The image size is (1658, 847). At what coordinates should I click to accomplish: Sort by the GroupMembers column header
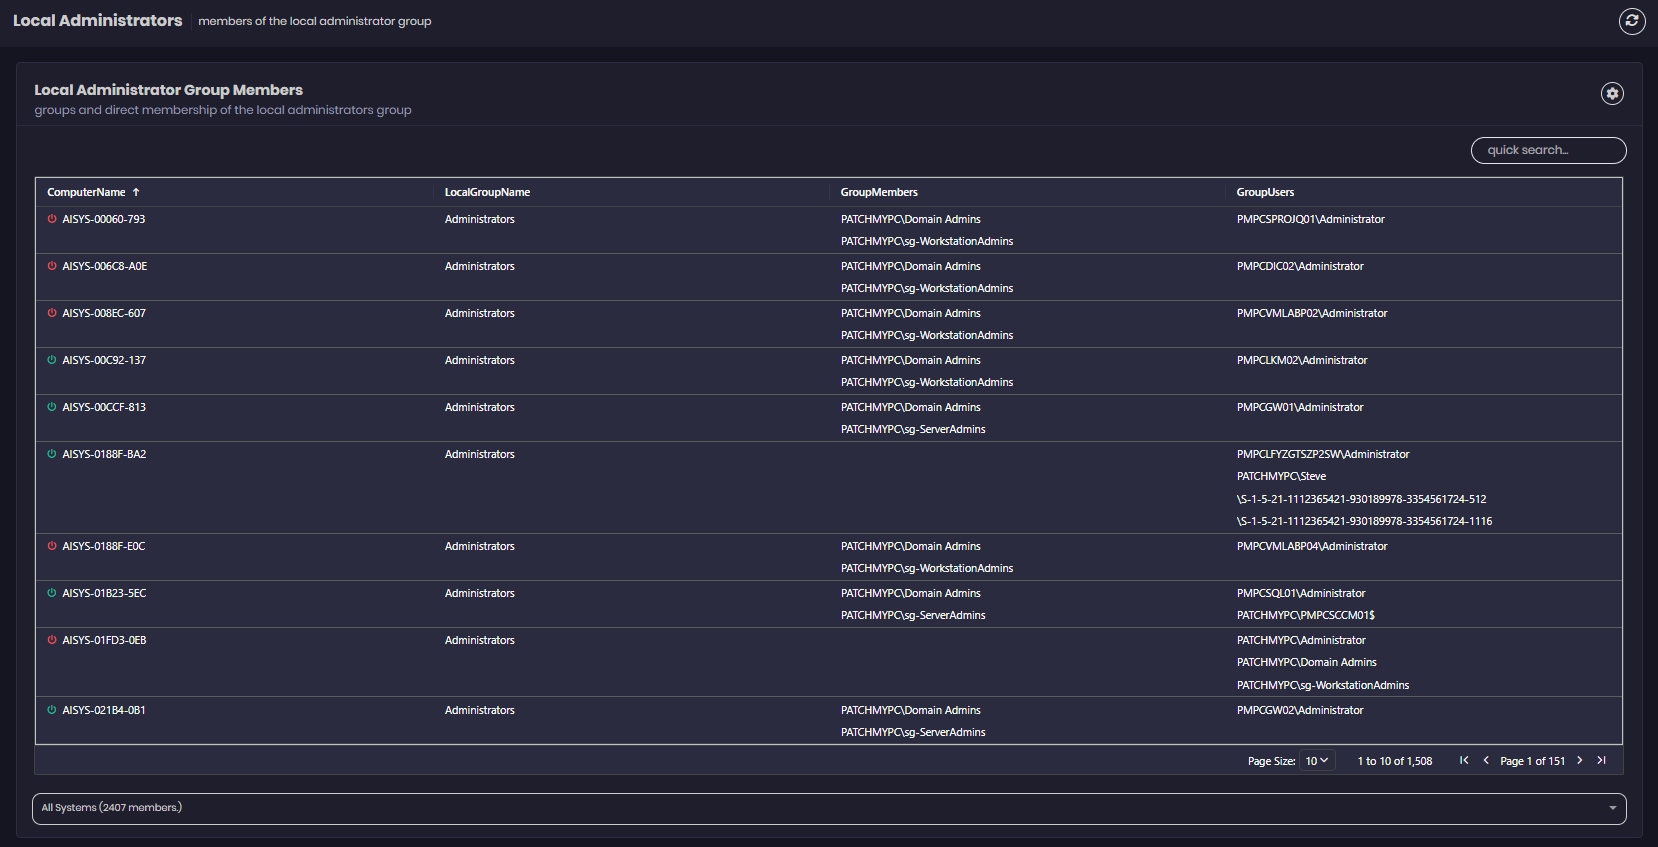click(879, 192)
